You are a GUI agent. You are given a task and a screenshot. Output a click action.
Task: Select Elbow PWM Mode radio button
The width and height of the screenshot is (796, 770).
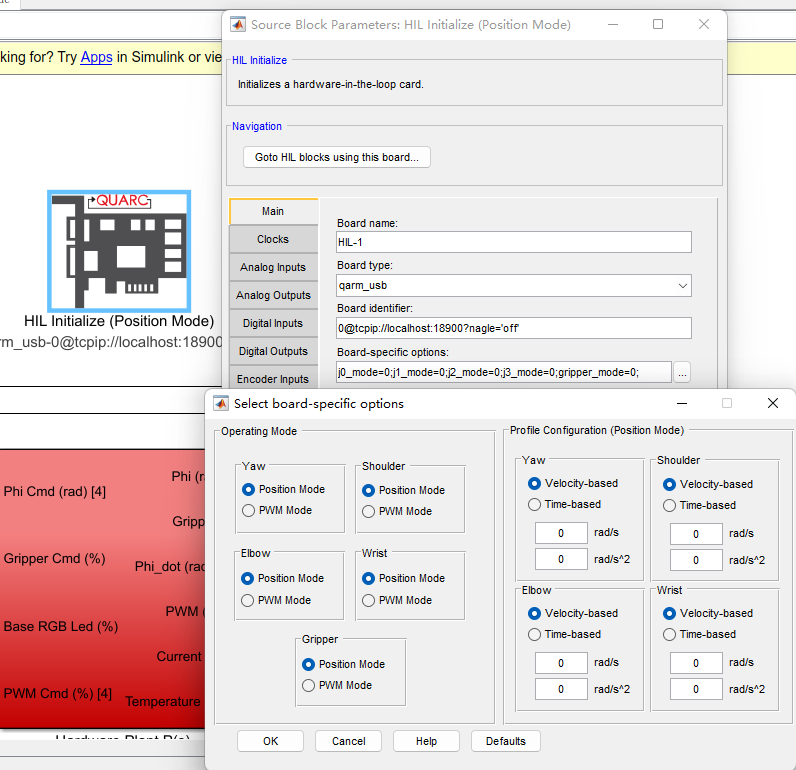pos(247,600)
